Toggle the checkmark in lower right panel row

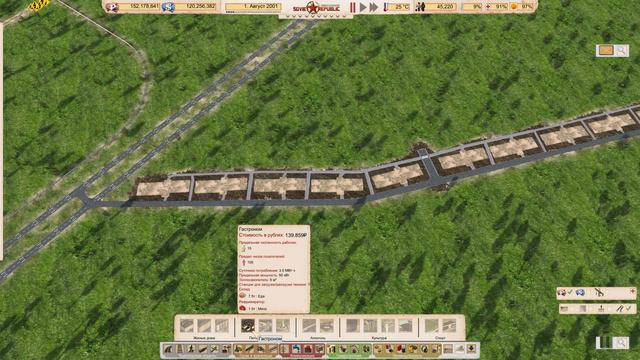[629, 308]
